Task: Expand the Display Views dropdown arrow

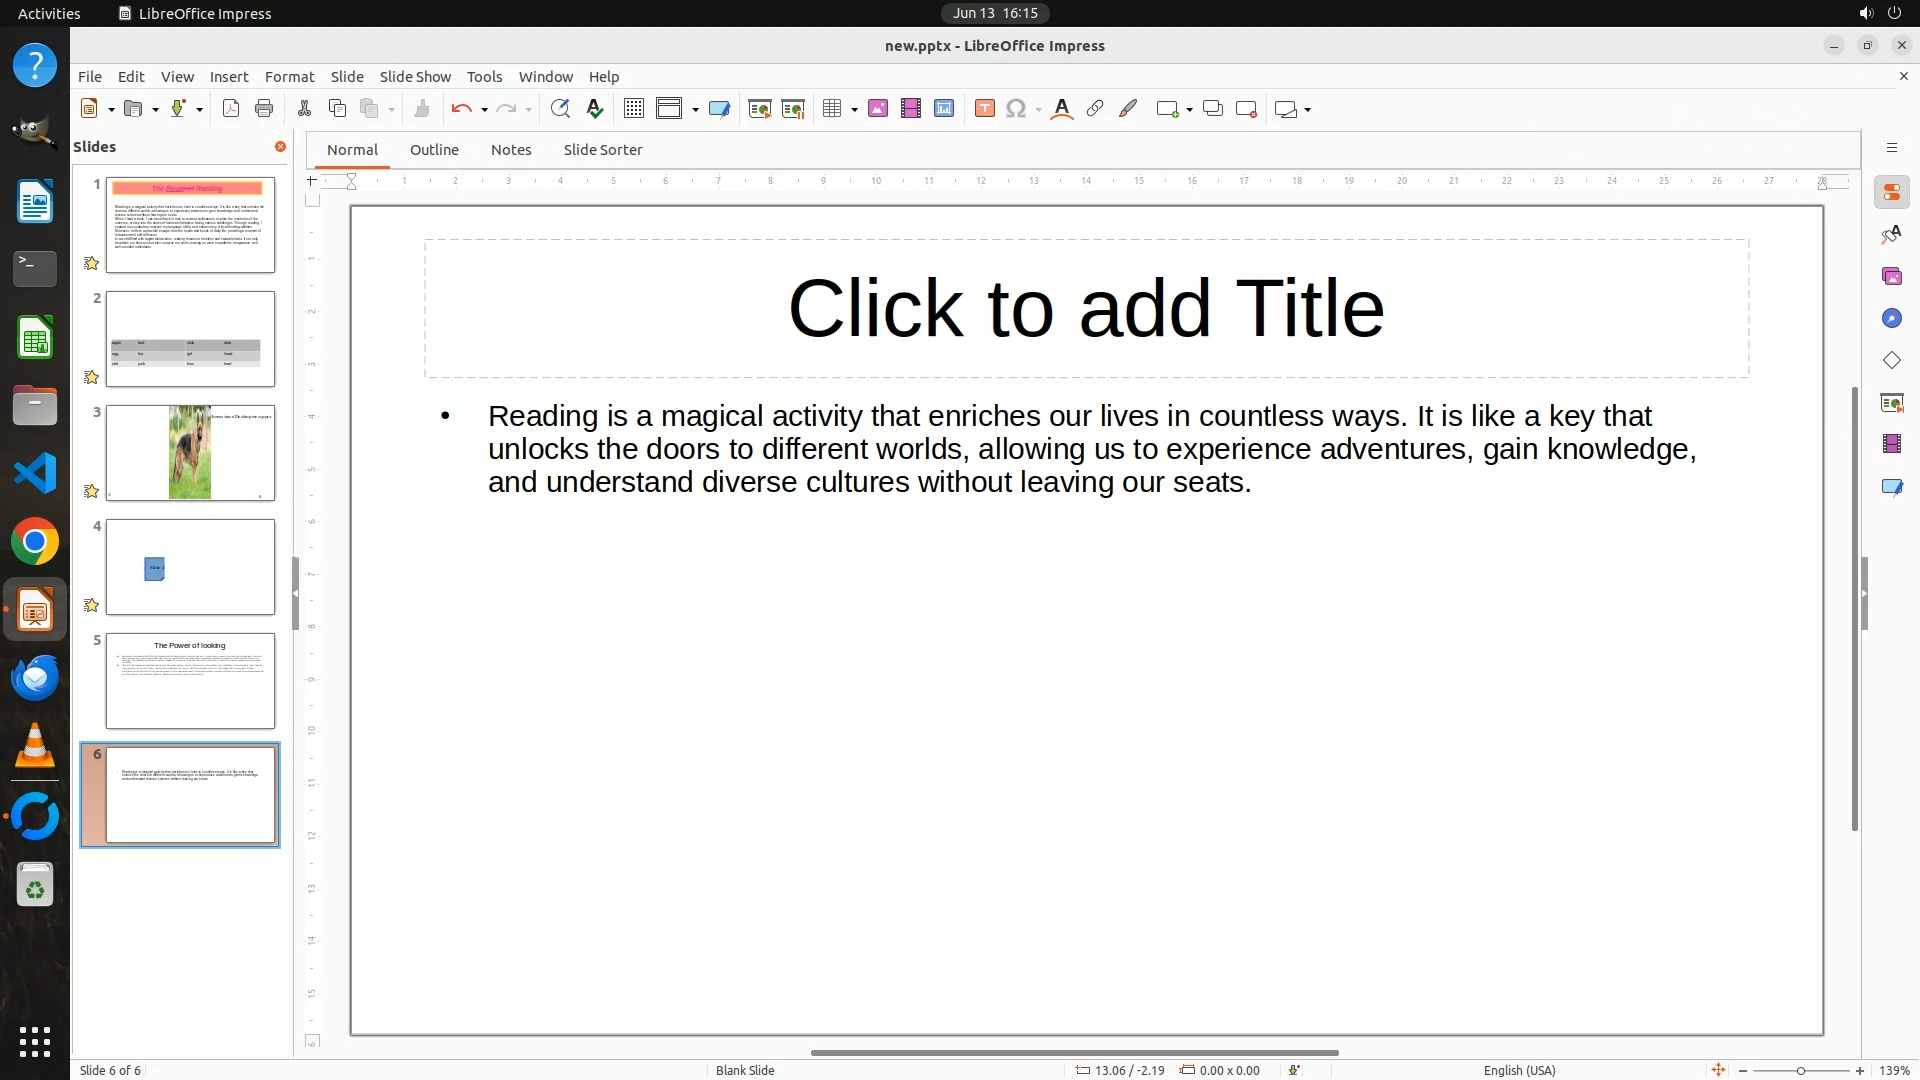Action: coord(695,110)
